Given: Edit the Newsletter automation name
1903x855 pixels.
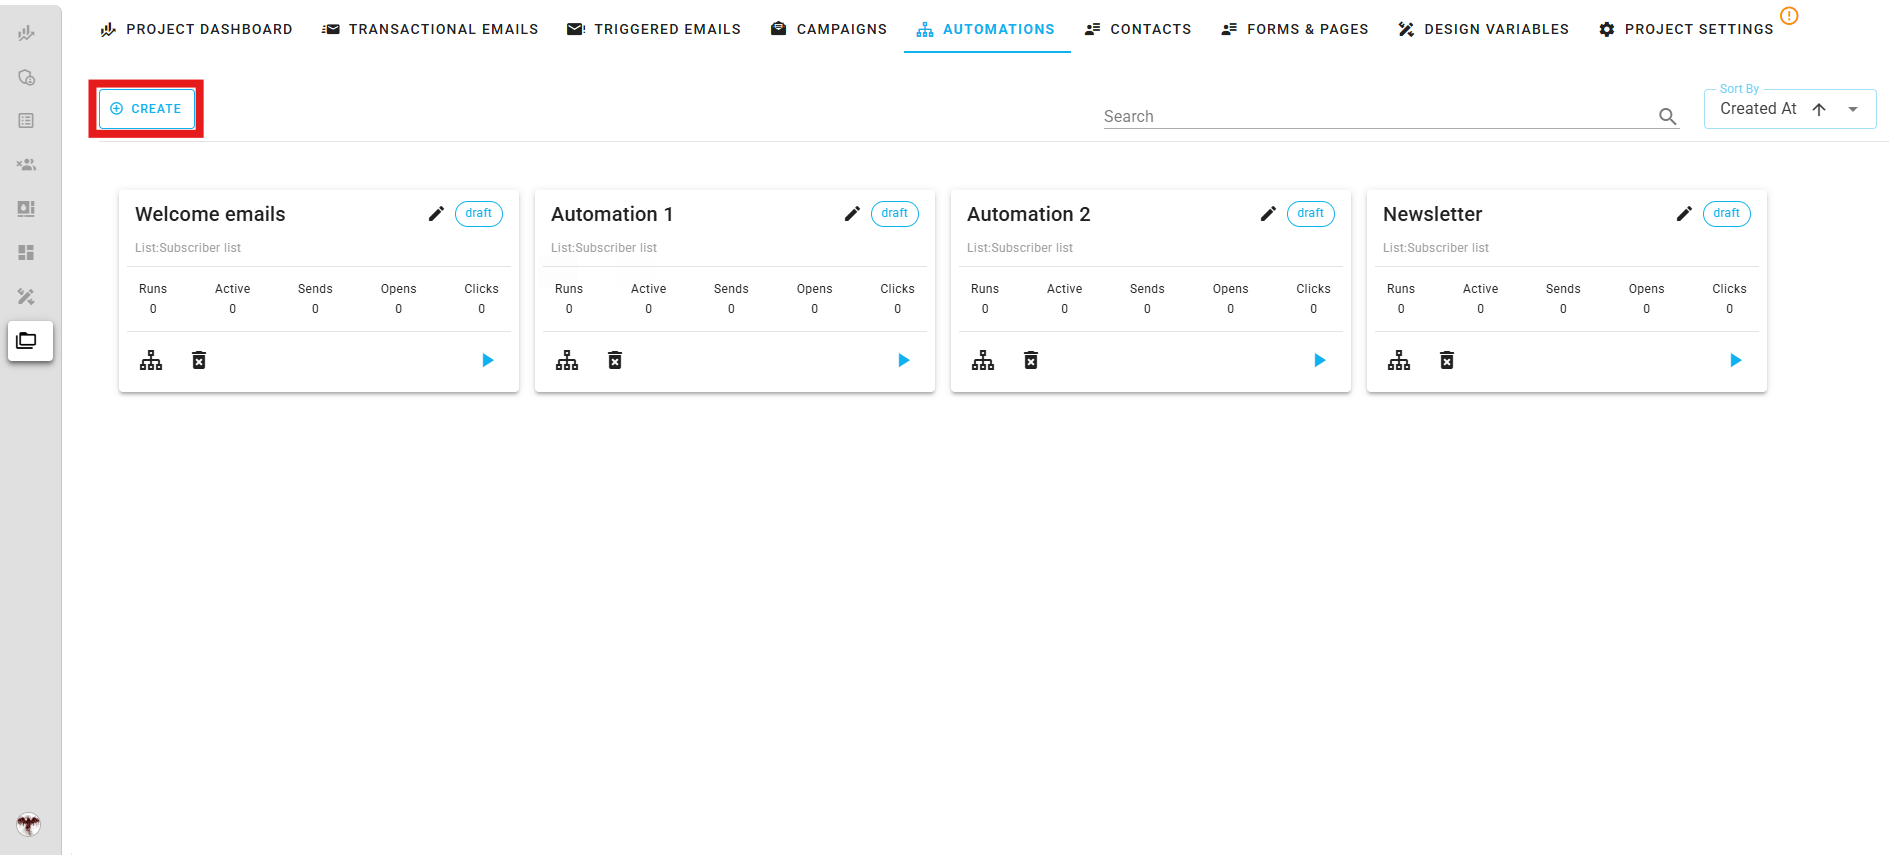Looking at the screenshot, I should [x=1684, y=214].
